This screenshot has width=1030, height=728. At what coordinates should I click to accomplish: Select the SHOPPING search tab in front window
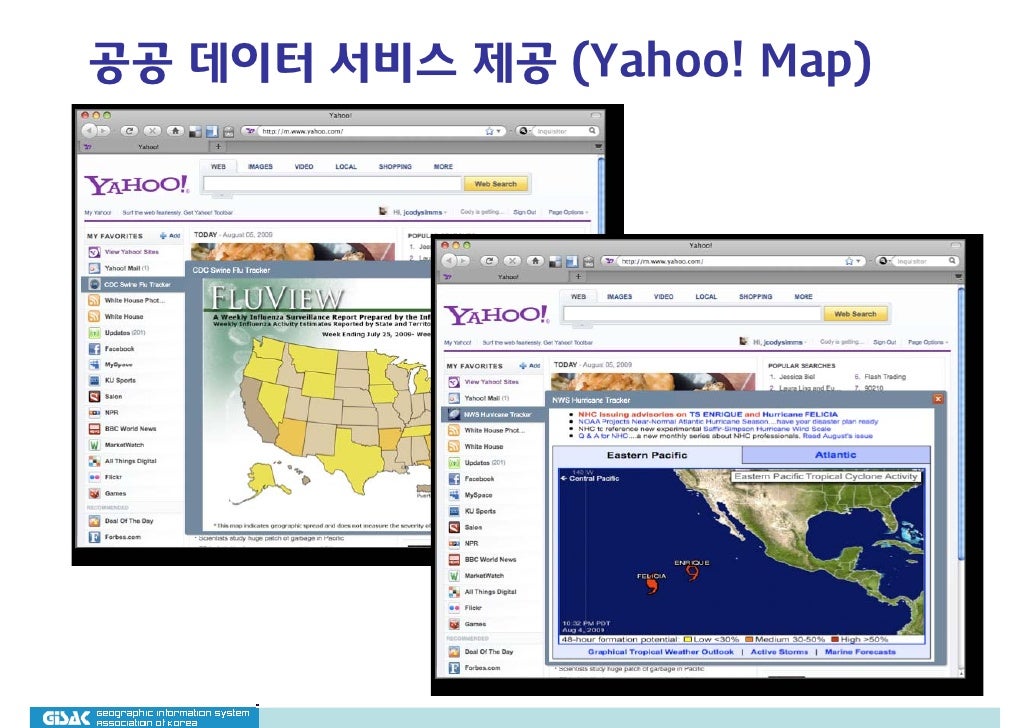pos(755,297)
